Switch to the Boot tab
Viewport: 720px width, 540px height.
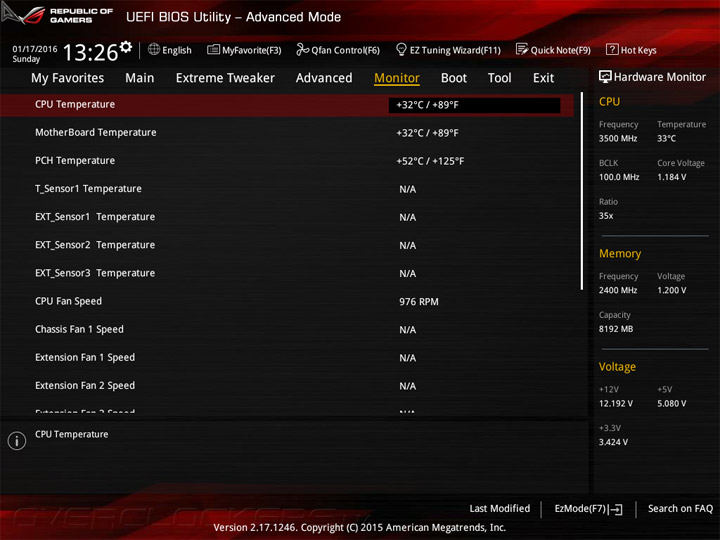tap(454, 78)
